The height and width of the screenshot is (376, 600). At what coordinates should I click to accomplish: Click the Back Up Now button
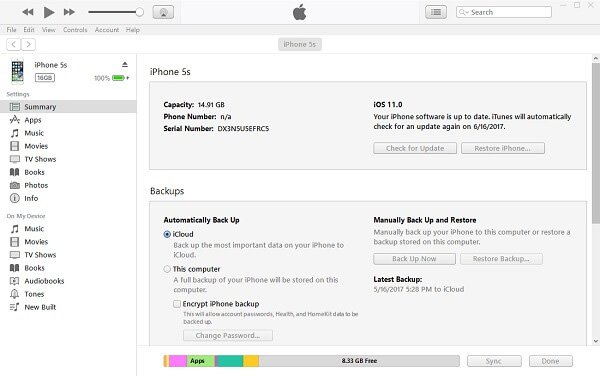click(x=414, y=259)
